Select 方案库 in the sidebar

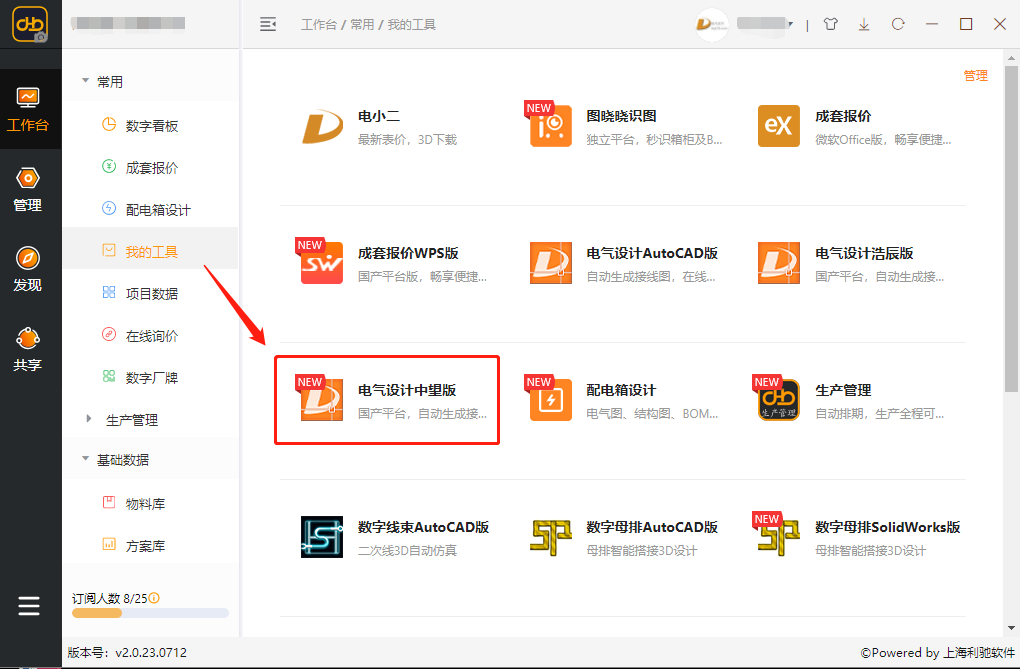[x=150, y=545]
